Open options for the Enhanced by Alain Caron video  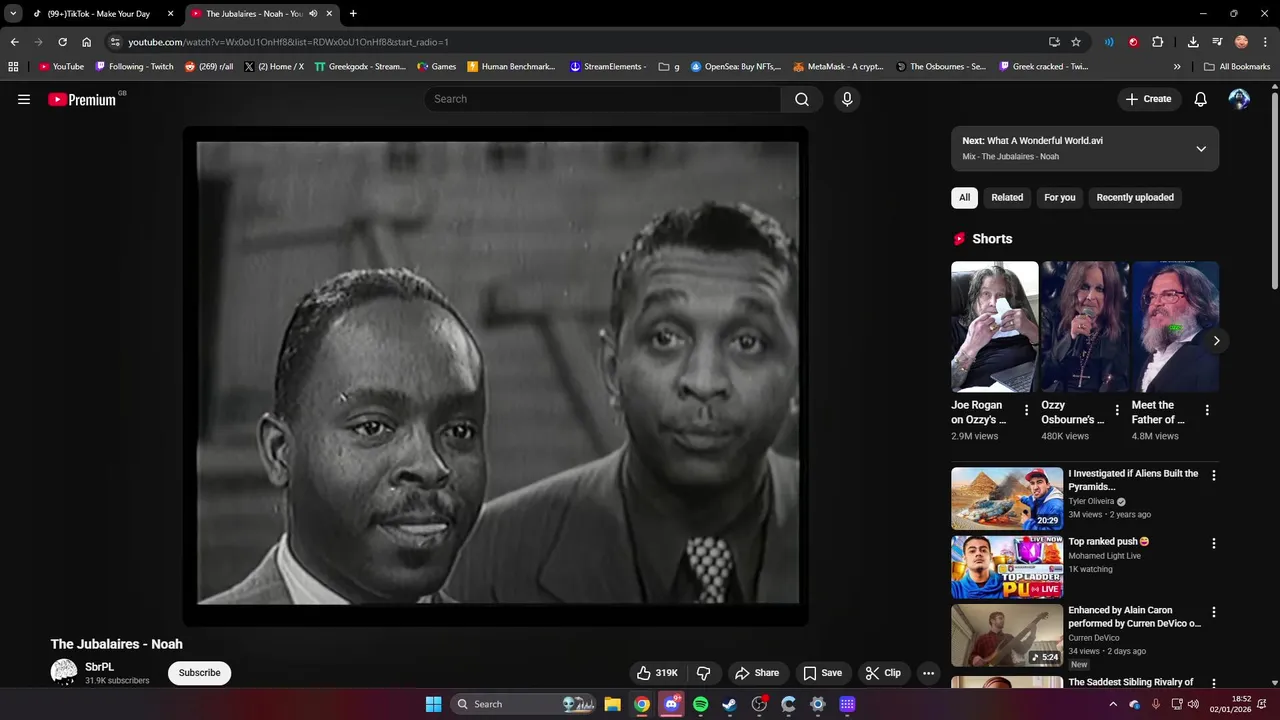(1214, 612)
